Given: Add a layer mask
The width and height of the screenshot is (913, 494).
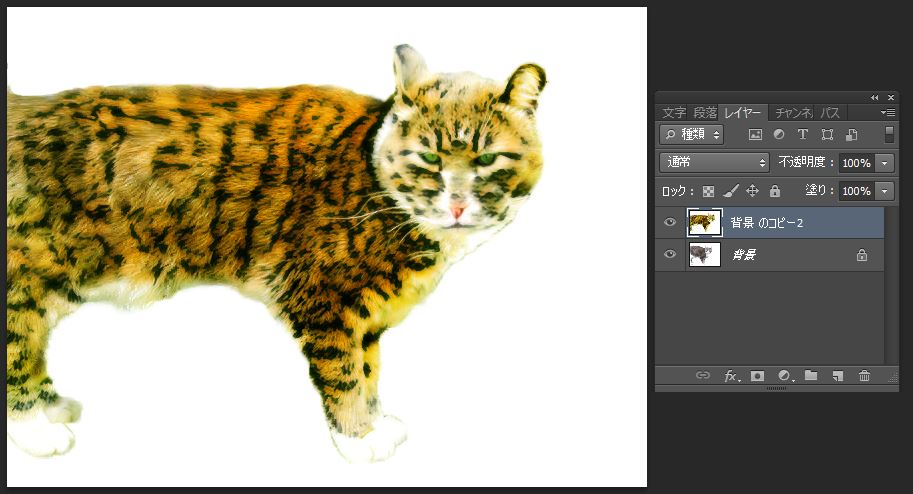Looking at the screenshot, I should (x=757, y=376).
